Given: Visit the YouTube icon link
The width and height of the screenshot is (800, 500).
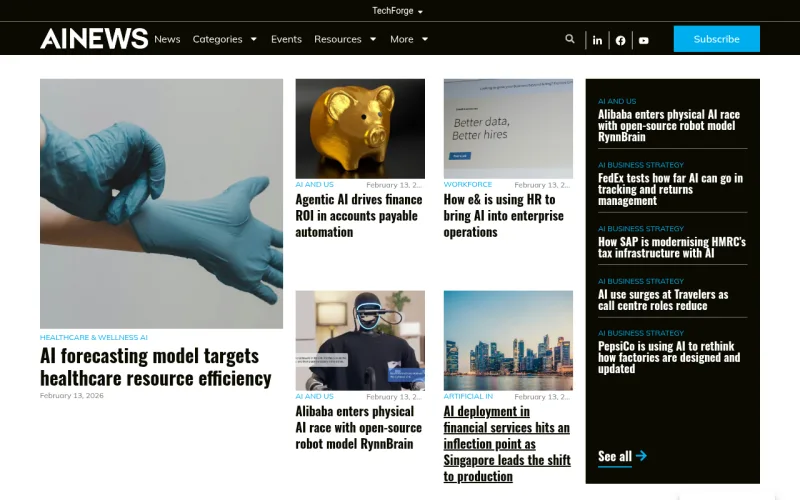Looking at the screenshot, I should pyautogui.click(x=644, y=40).
